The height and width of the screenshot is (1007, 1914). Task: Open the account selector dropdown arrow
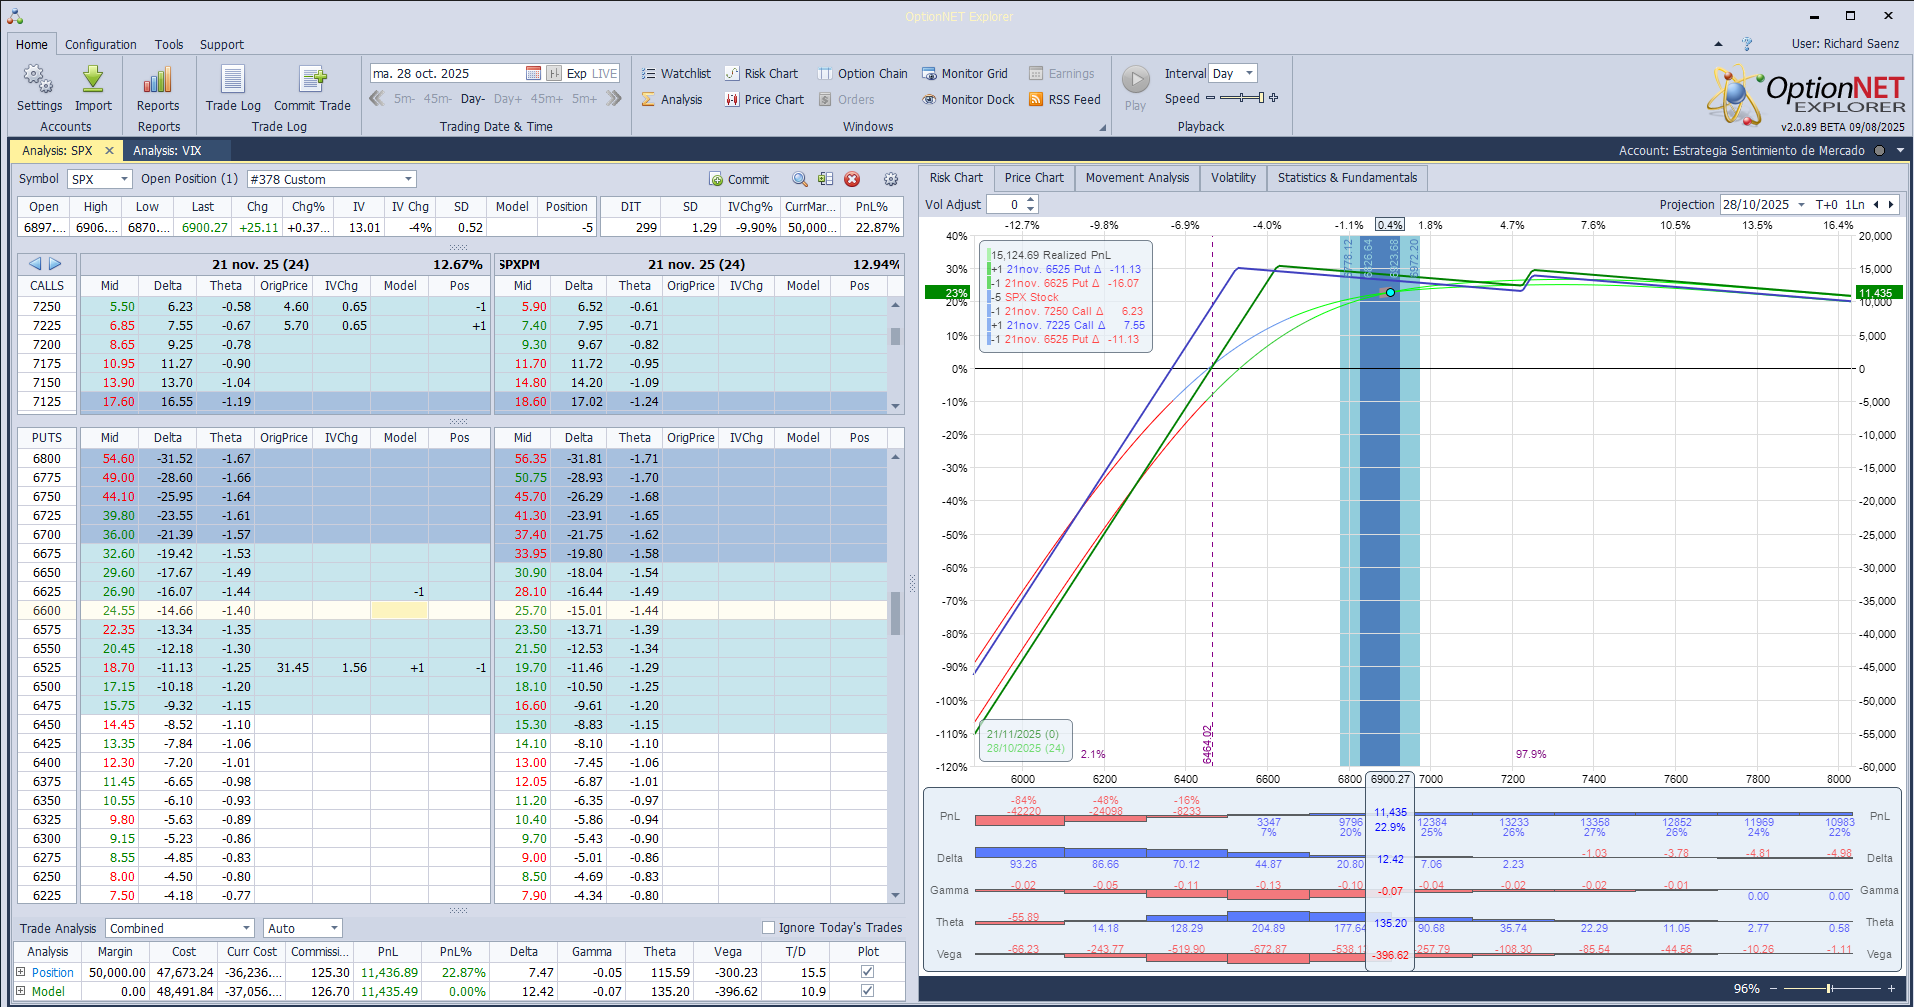1900,151
